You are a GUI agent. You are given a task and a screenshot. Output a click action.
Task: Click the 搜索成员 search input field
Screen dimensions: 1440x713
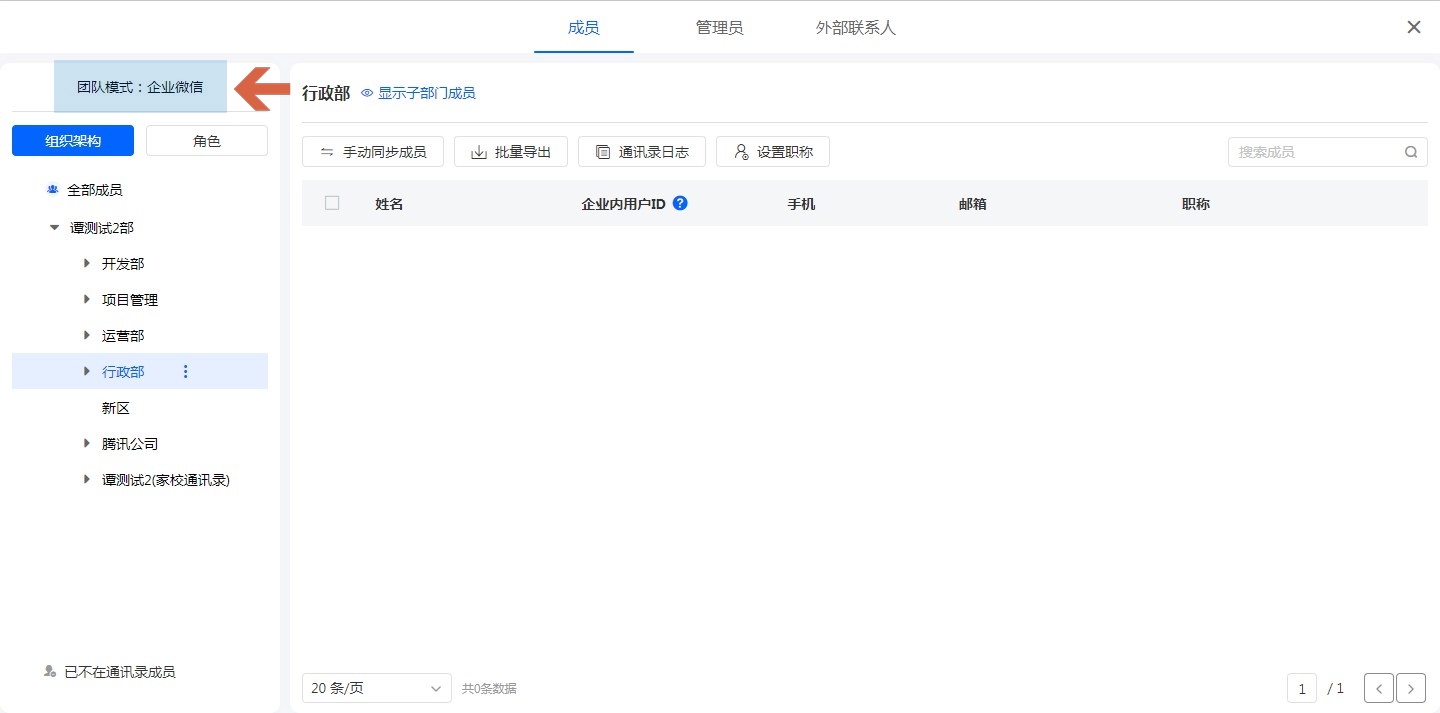tap(1315, 152)
